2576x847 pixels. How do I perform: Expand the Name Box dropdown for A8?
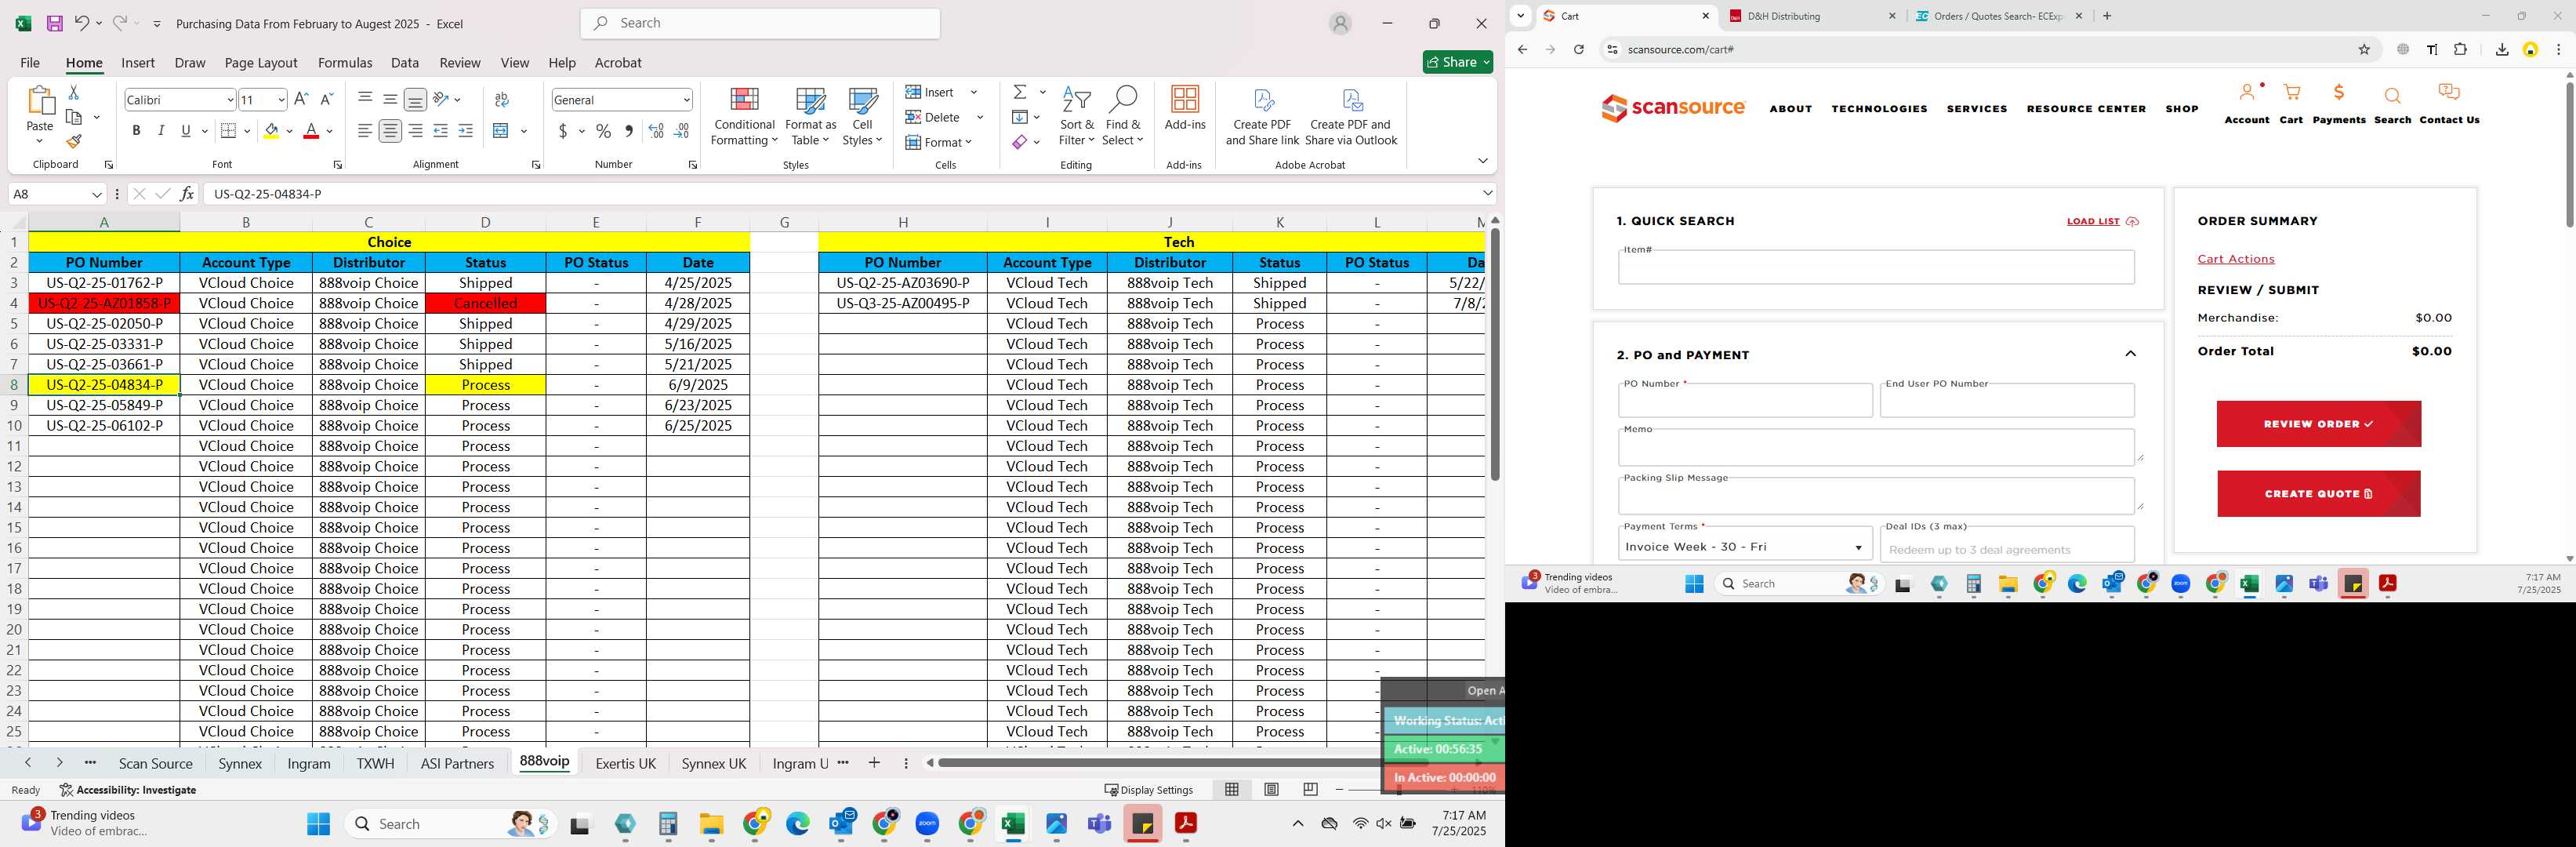click(x=97, y=194)
